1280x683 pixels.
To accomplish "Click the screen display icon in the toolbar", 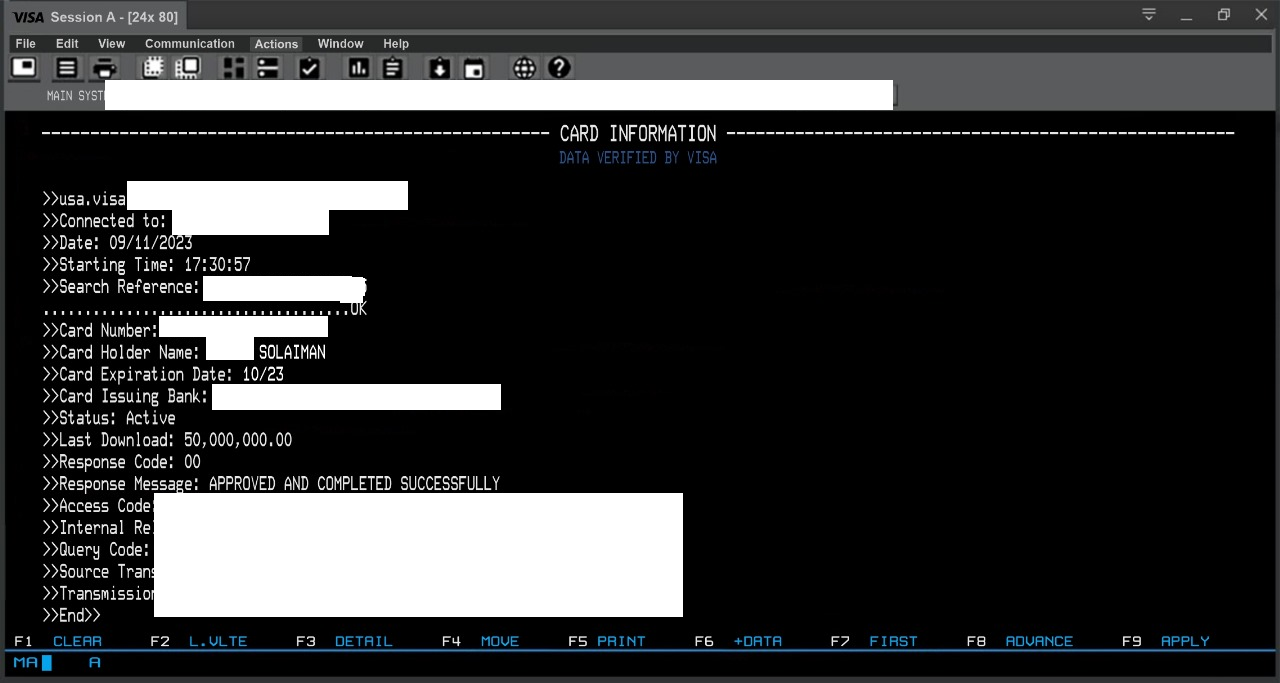I will point(23,67).
